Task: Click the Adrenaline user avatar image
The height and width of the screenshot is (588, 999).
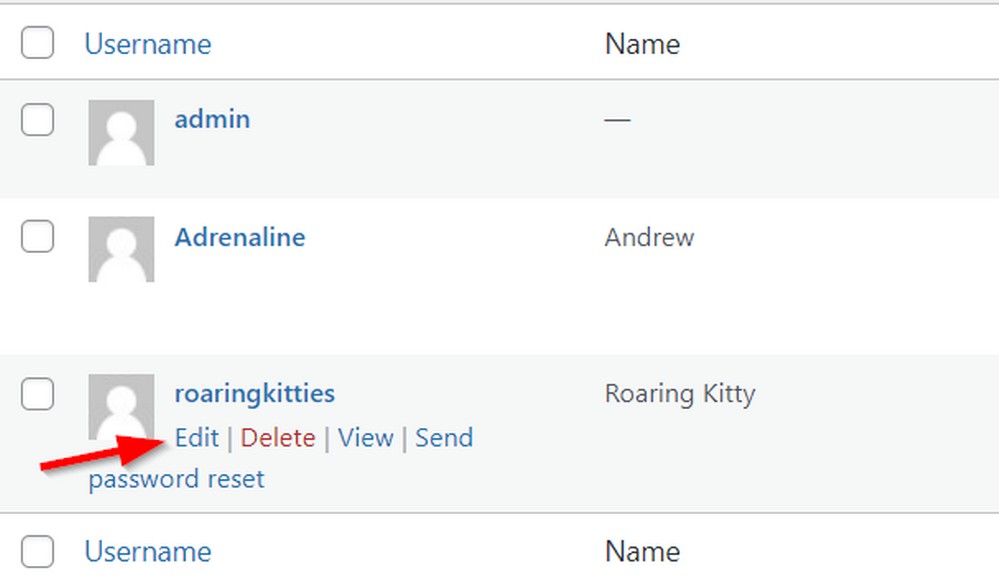Action: click(121, 249)
